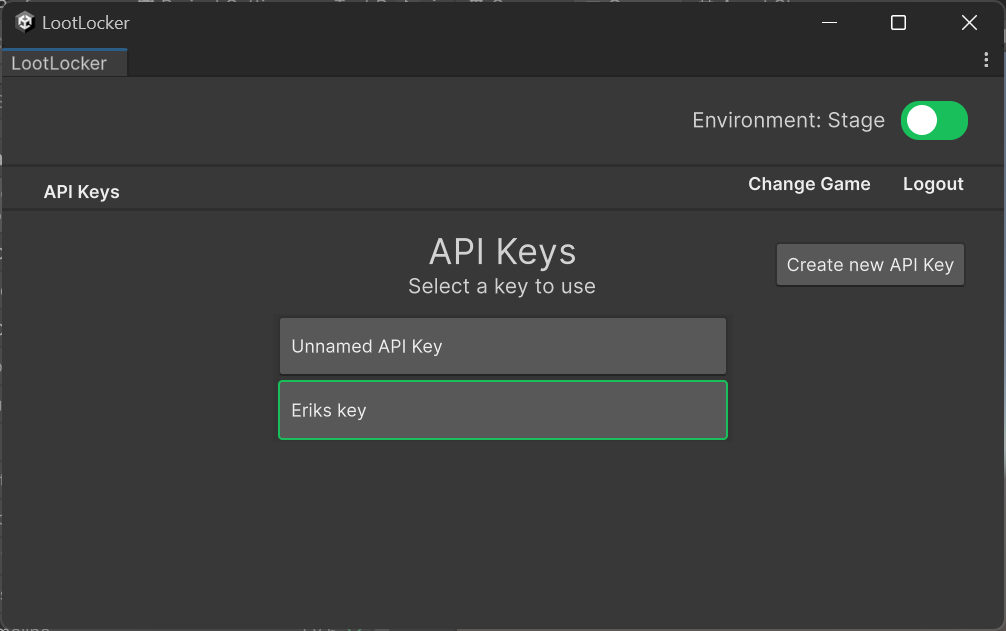Maximize the LootLocker window
The image size is (1006, 631).
point(898,23)
